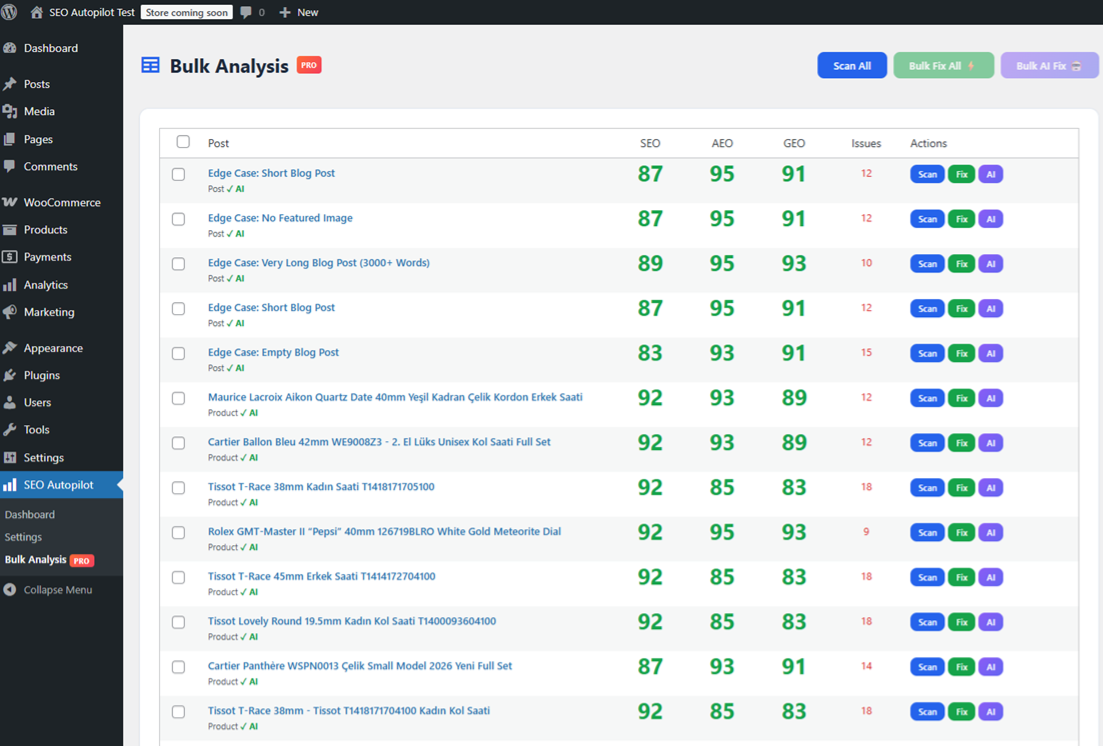Open the WordPress logo menu
This screenshot has height=746, width=1103.
pos(10,12)
